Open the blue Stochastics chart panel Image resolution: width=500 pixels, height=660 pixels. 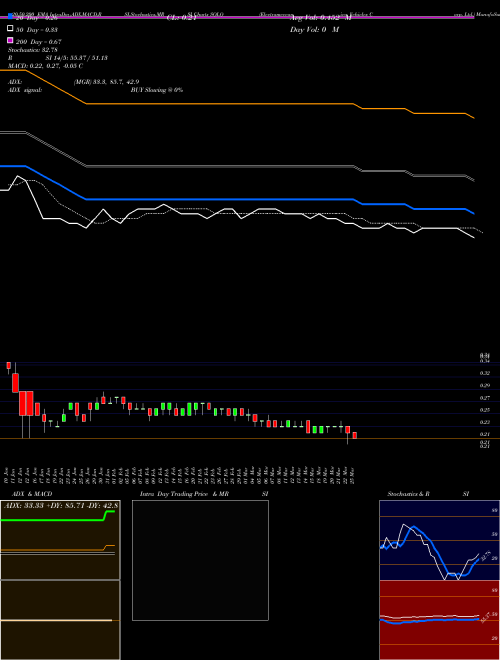point(439,540)
